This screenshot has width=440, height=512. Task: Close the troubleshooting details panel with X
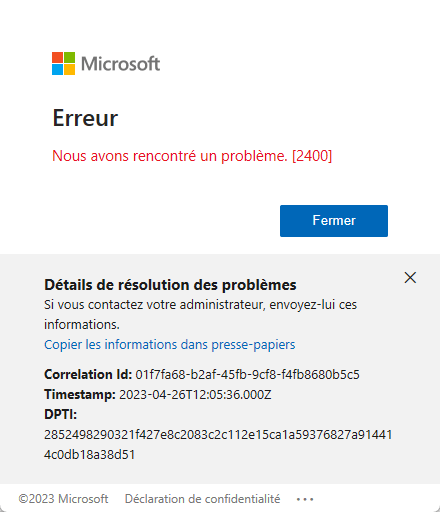click(x=410, y=277)
